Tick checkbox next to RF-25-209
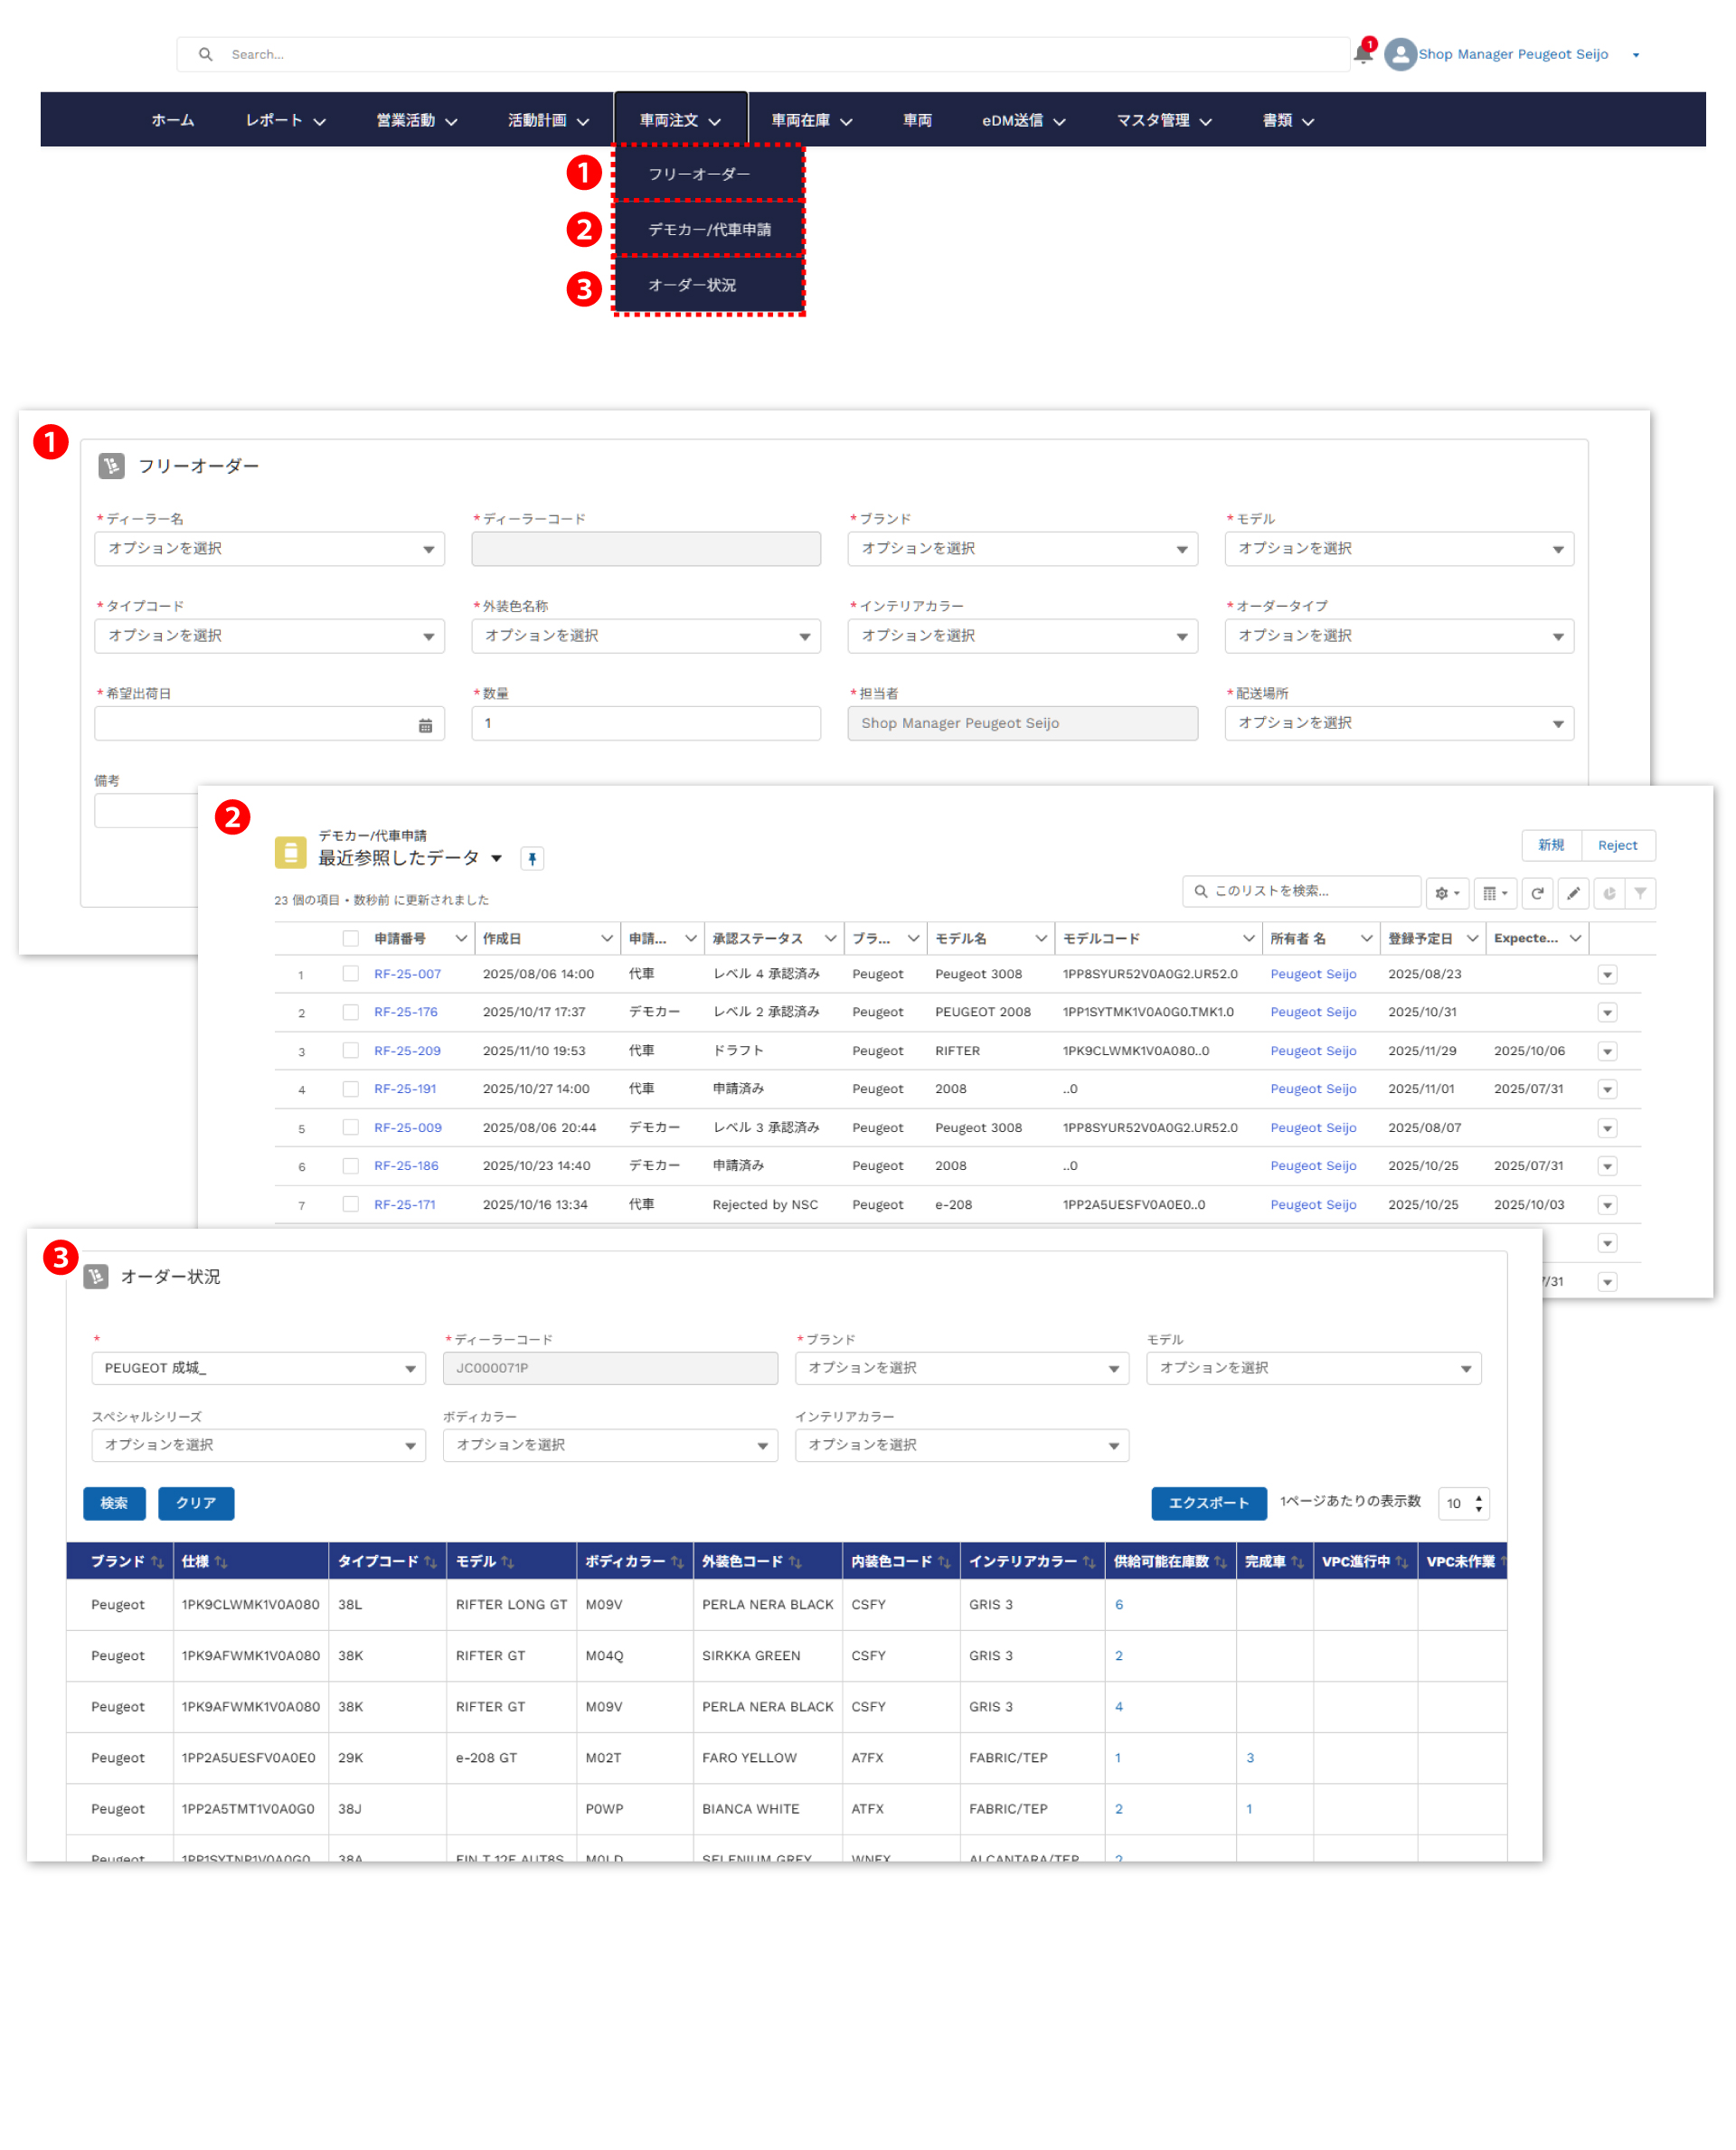The image size is (1736, 2150). 350,1050
